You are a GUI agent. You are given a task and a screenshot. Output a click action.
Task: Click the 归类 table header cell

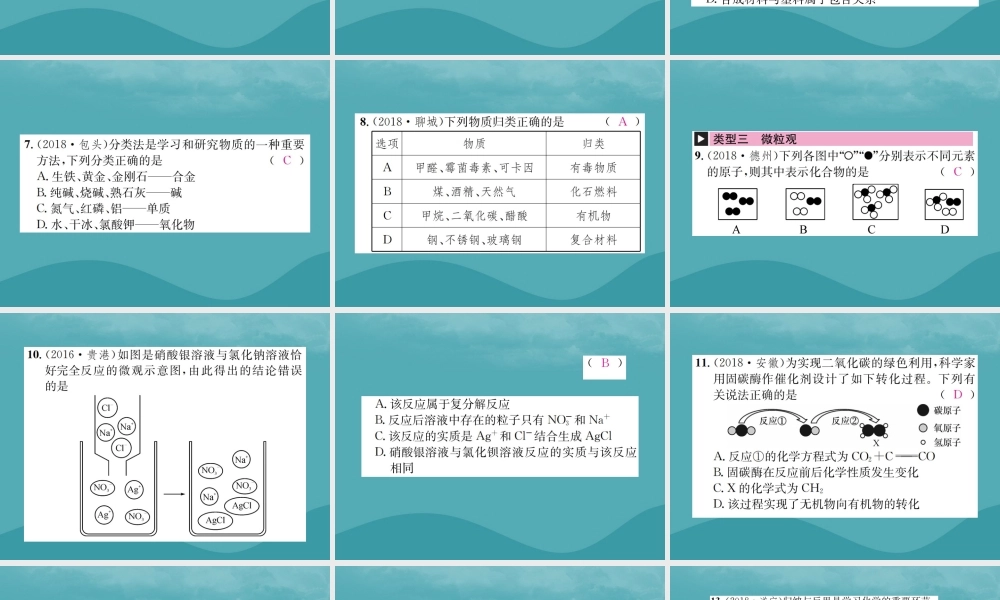[593, 144]
